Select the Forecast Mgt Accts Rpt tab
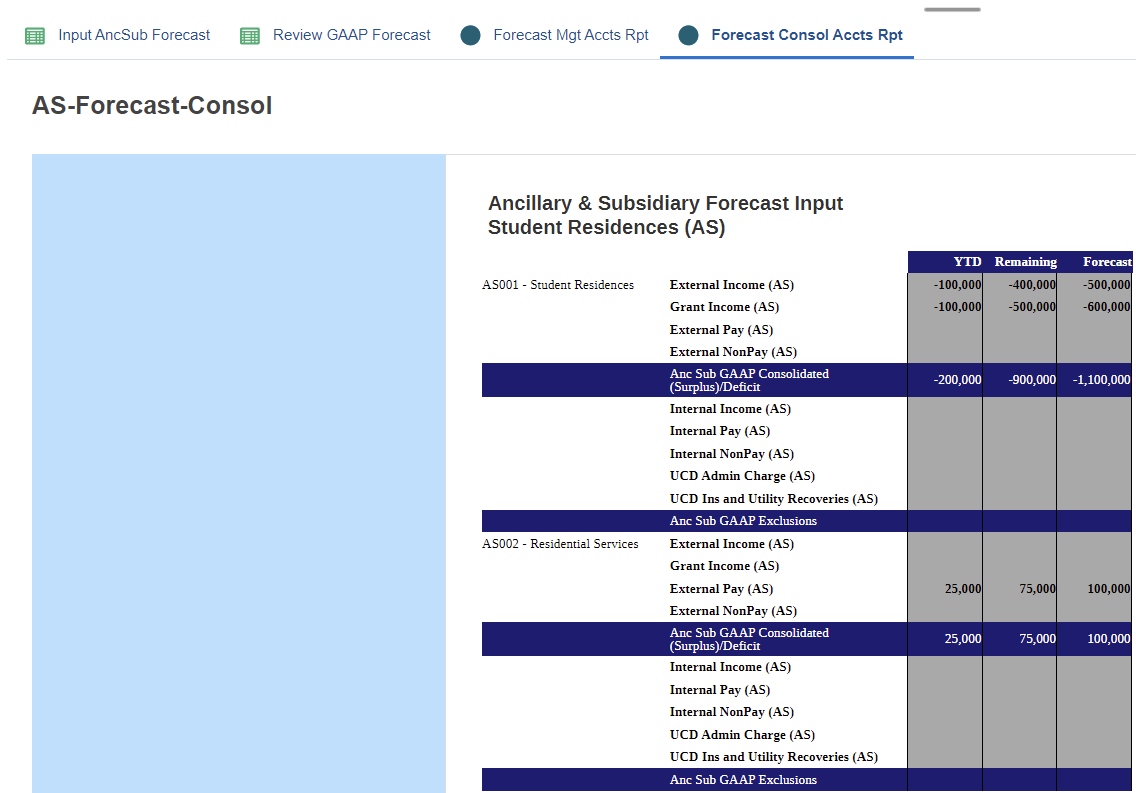The height and width of the screenshot is (793, 1136). (x=571, y=35)
